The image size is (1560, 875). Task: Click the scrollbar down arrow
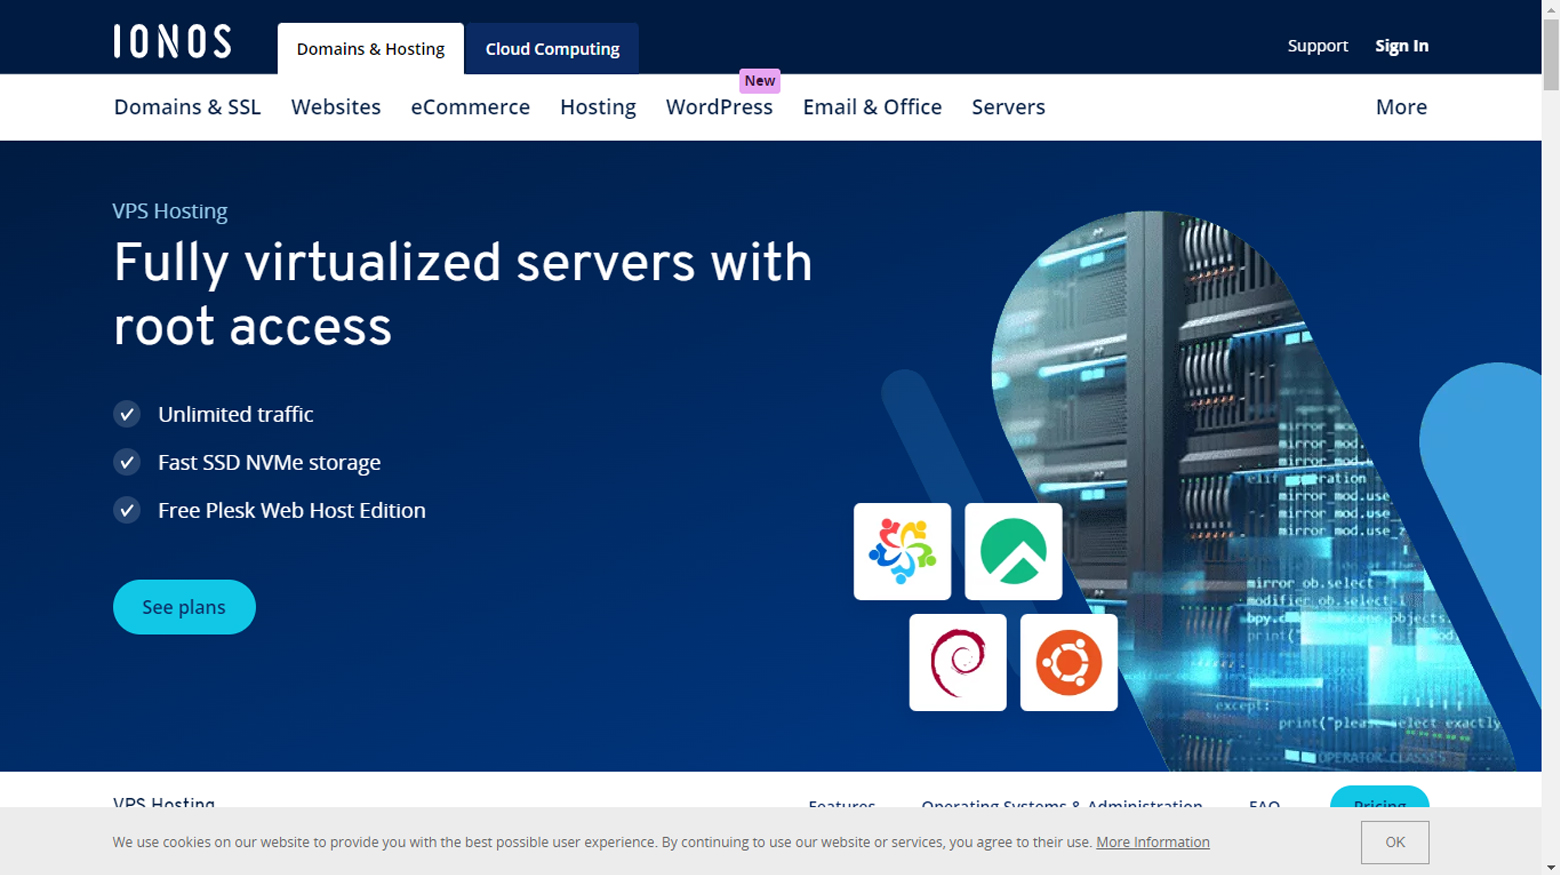[x=1551, y=867]
